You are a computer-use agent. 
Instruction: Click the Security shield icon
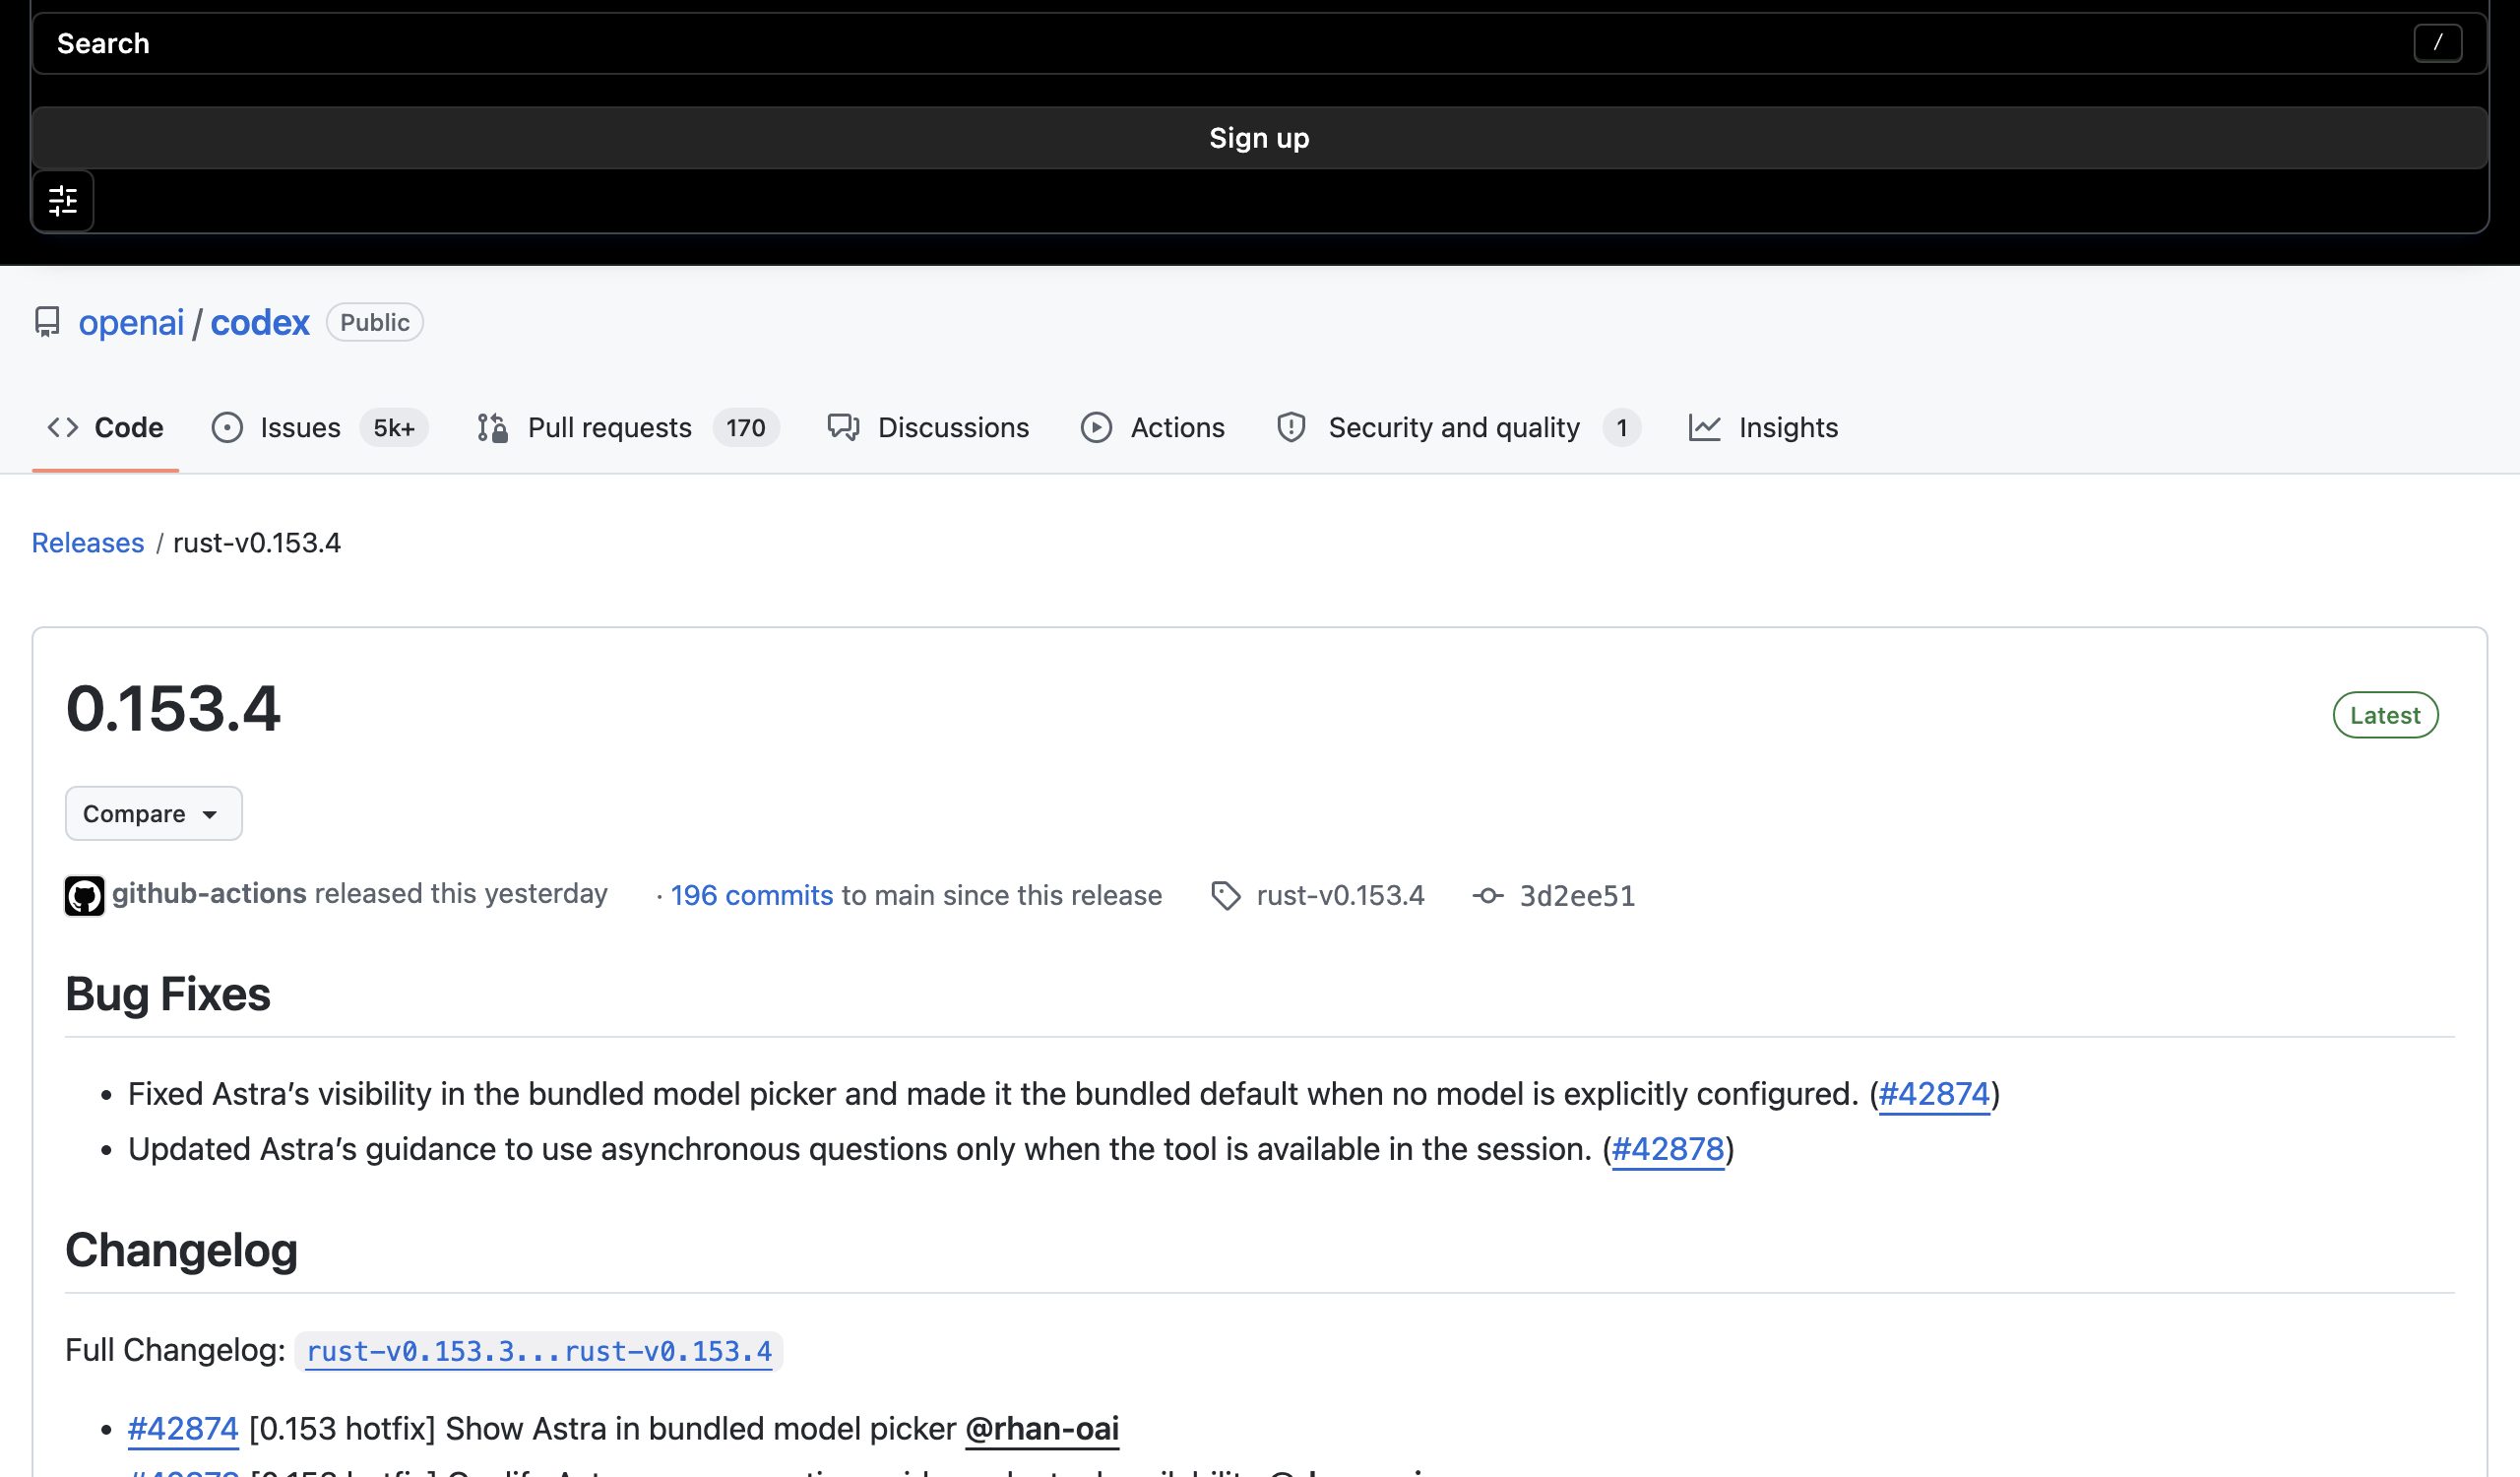(x=1291, y=428)
